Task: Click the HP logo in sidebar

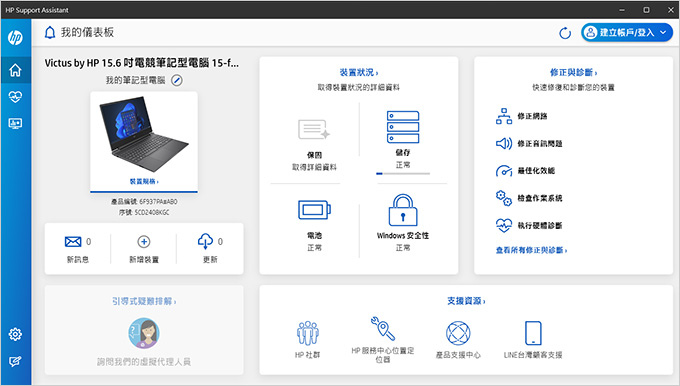Action: (x=15, y=37)
